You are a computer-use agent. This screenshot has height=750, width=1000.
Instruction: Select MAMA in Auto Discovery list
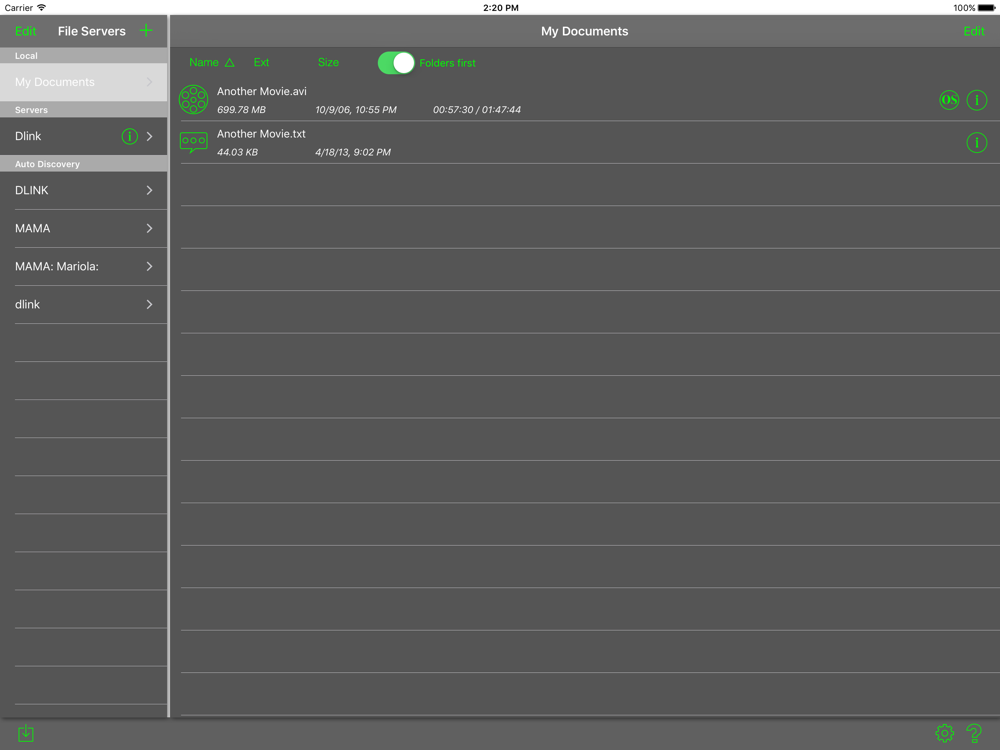[x=84, y=228]
